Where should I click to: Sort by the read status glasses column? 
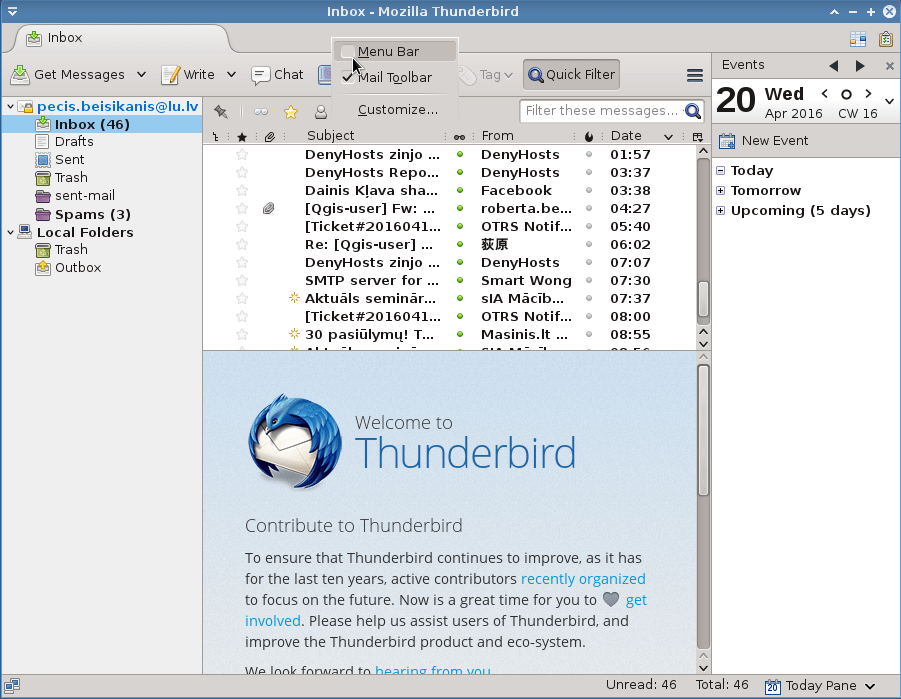[x=460, y=136]
